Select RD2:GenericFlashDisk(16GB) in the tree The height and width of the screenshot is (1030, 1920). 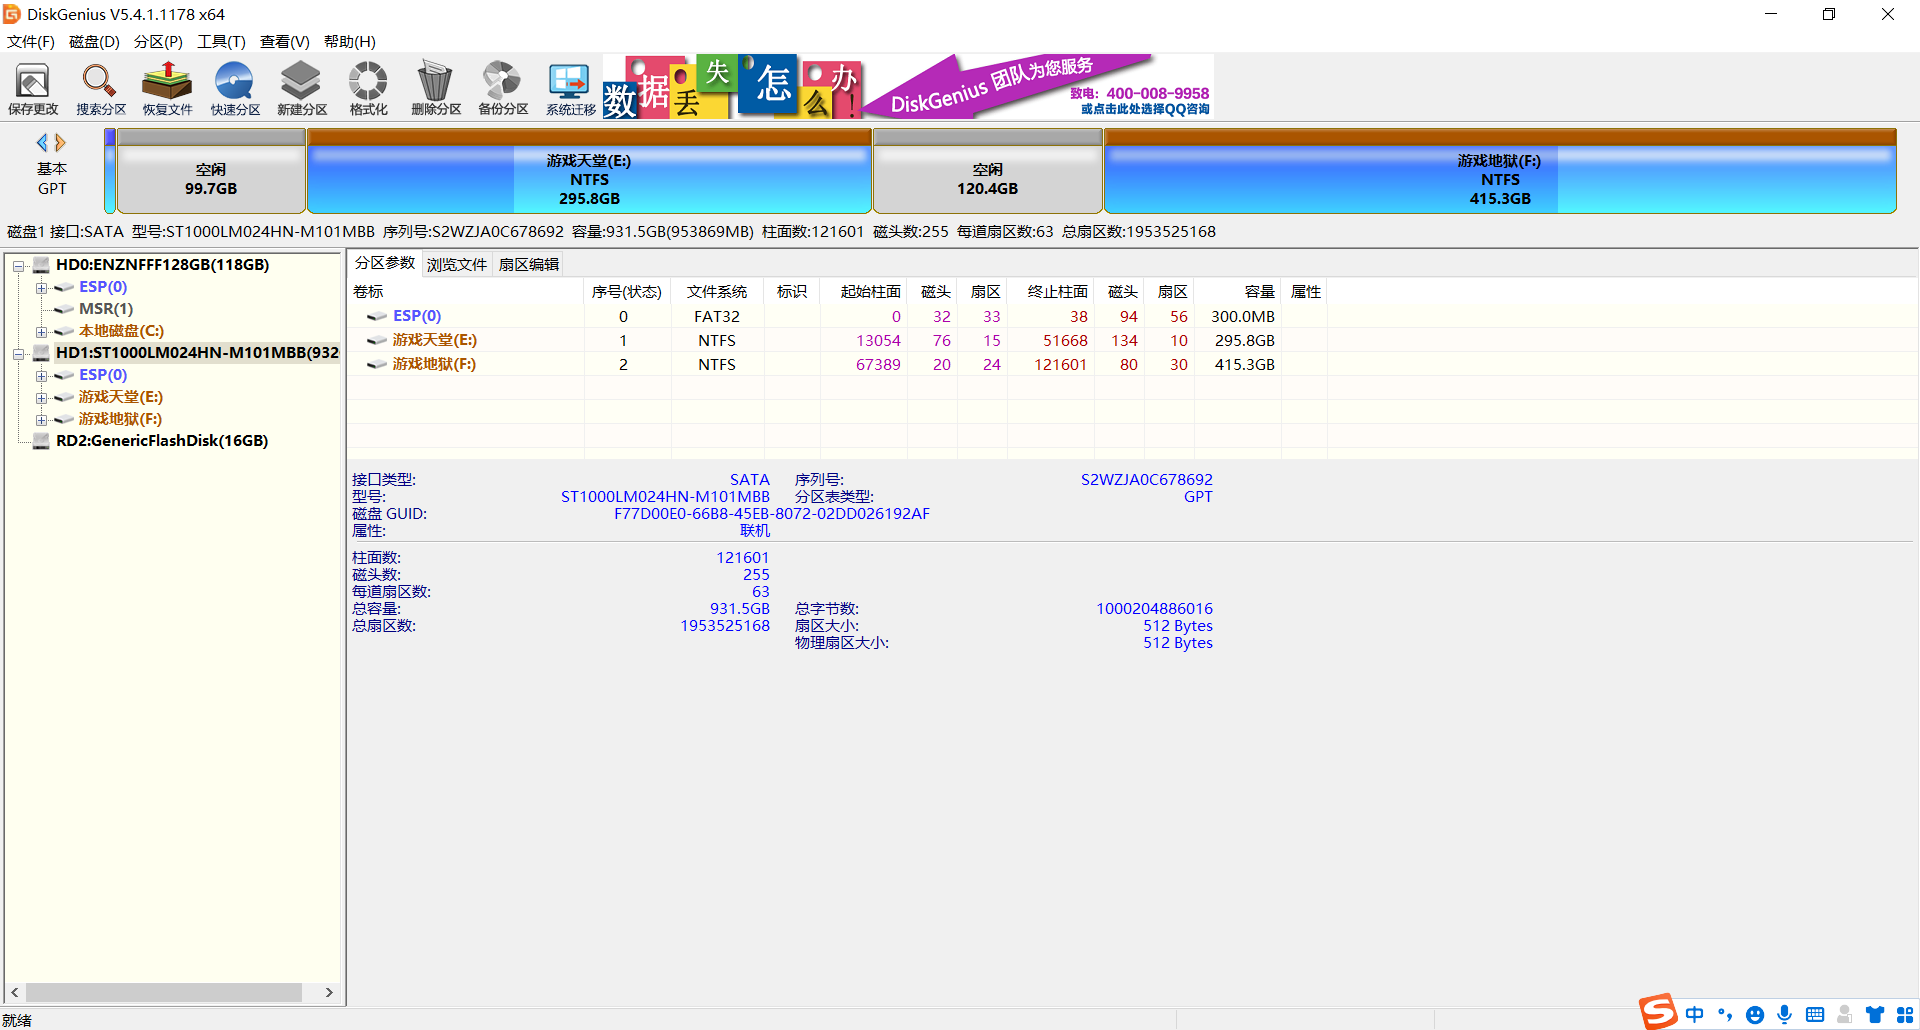pyautogui.click(x=162, y=441)
